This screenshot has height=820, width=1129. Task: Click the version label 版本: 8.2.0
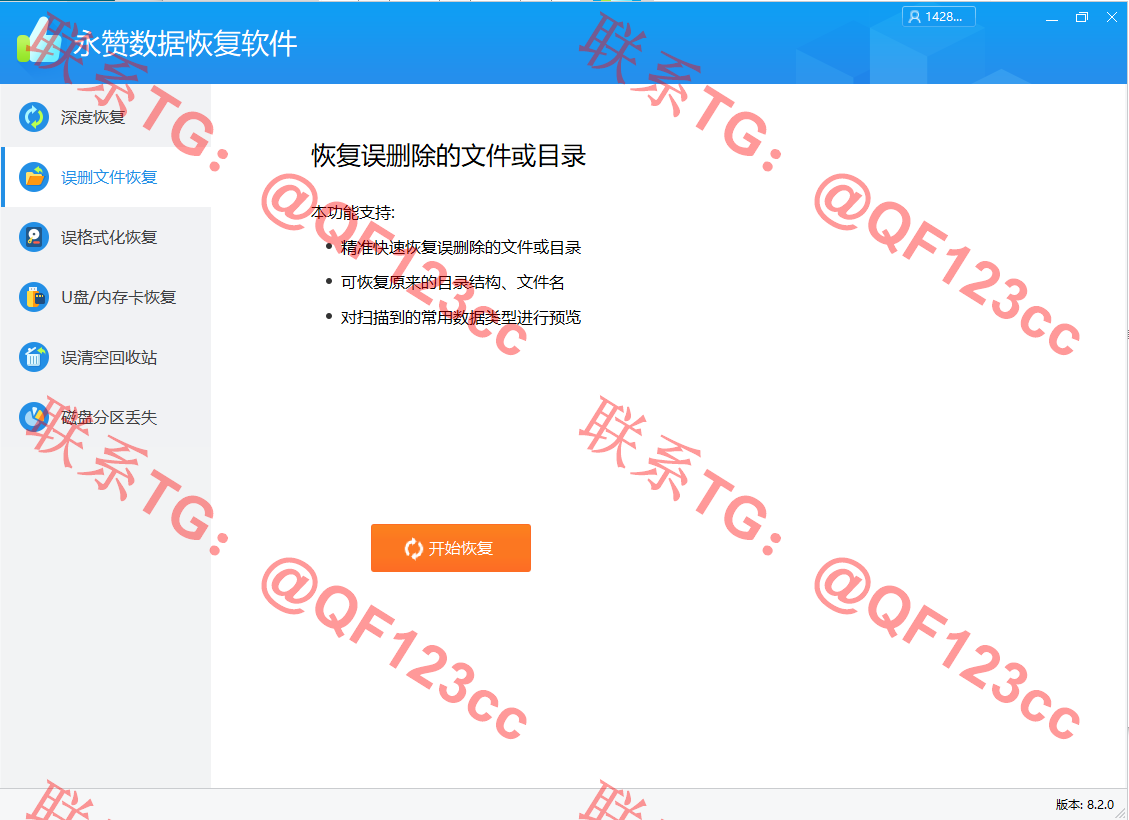(x=1084, y=805)
